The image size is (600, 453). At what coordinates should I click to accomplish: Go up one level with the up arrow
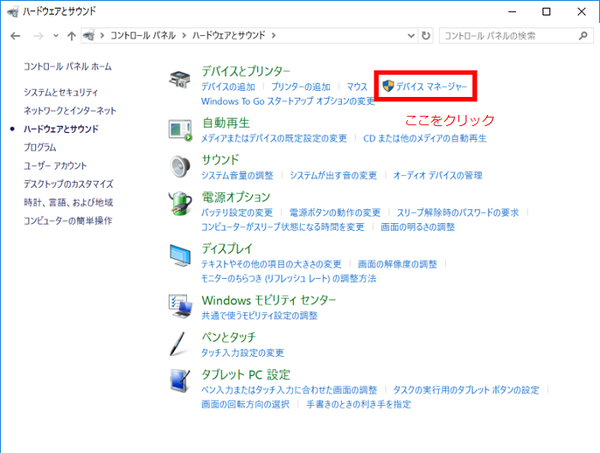click(x=71, y=36)
